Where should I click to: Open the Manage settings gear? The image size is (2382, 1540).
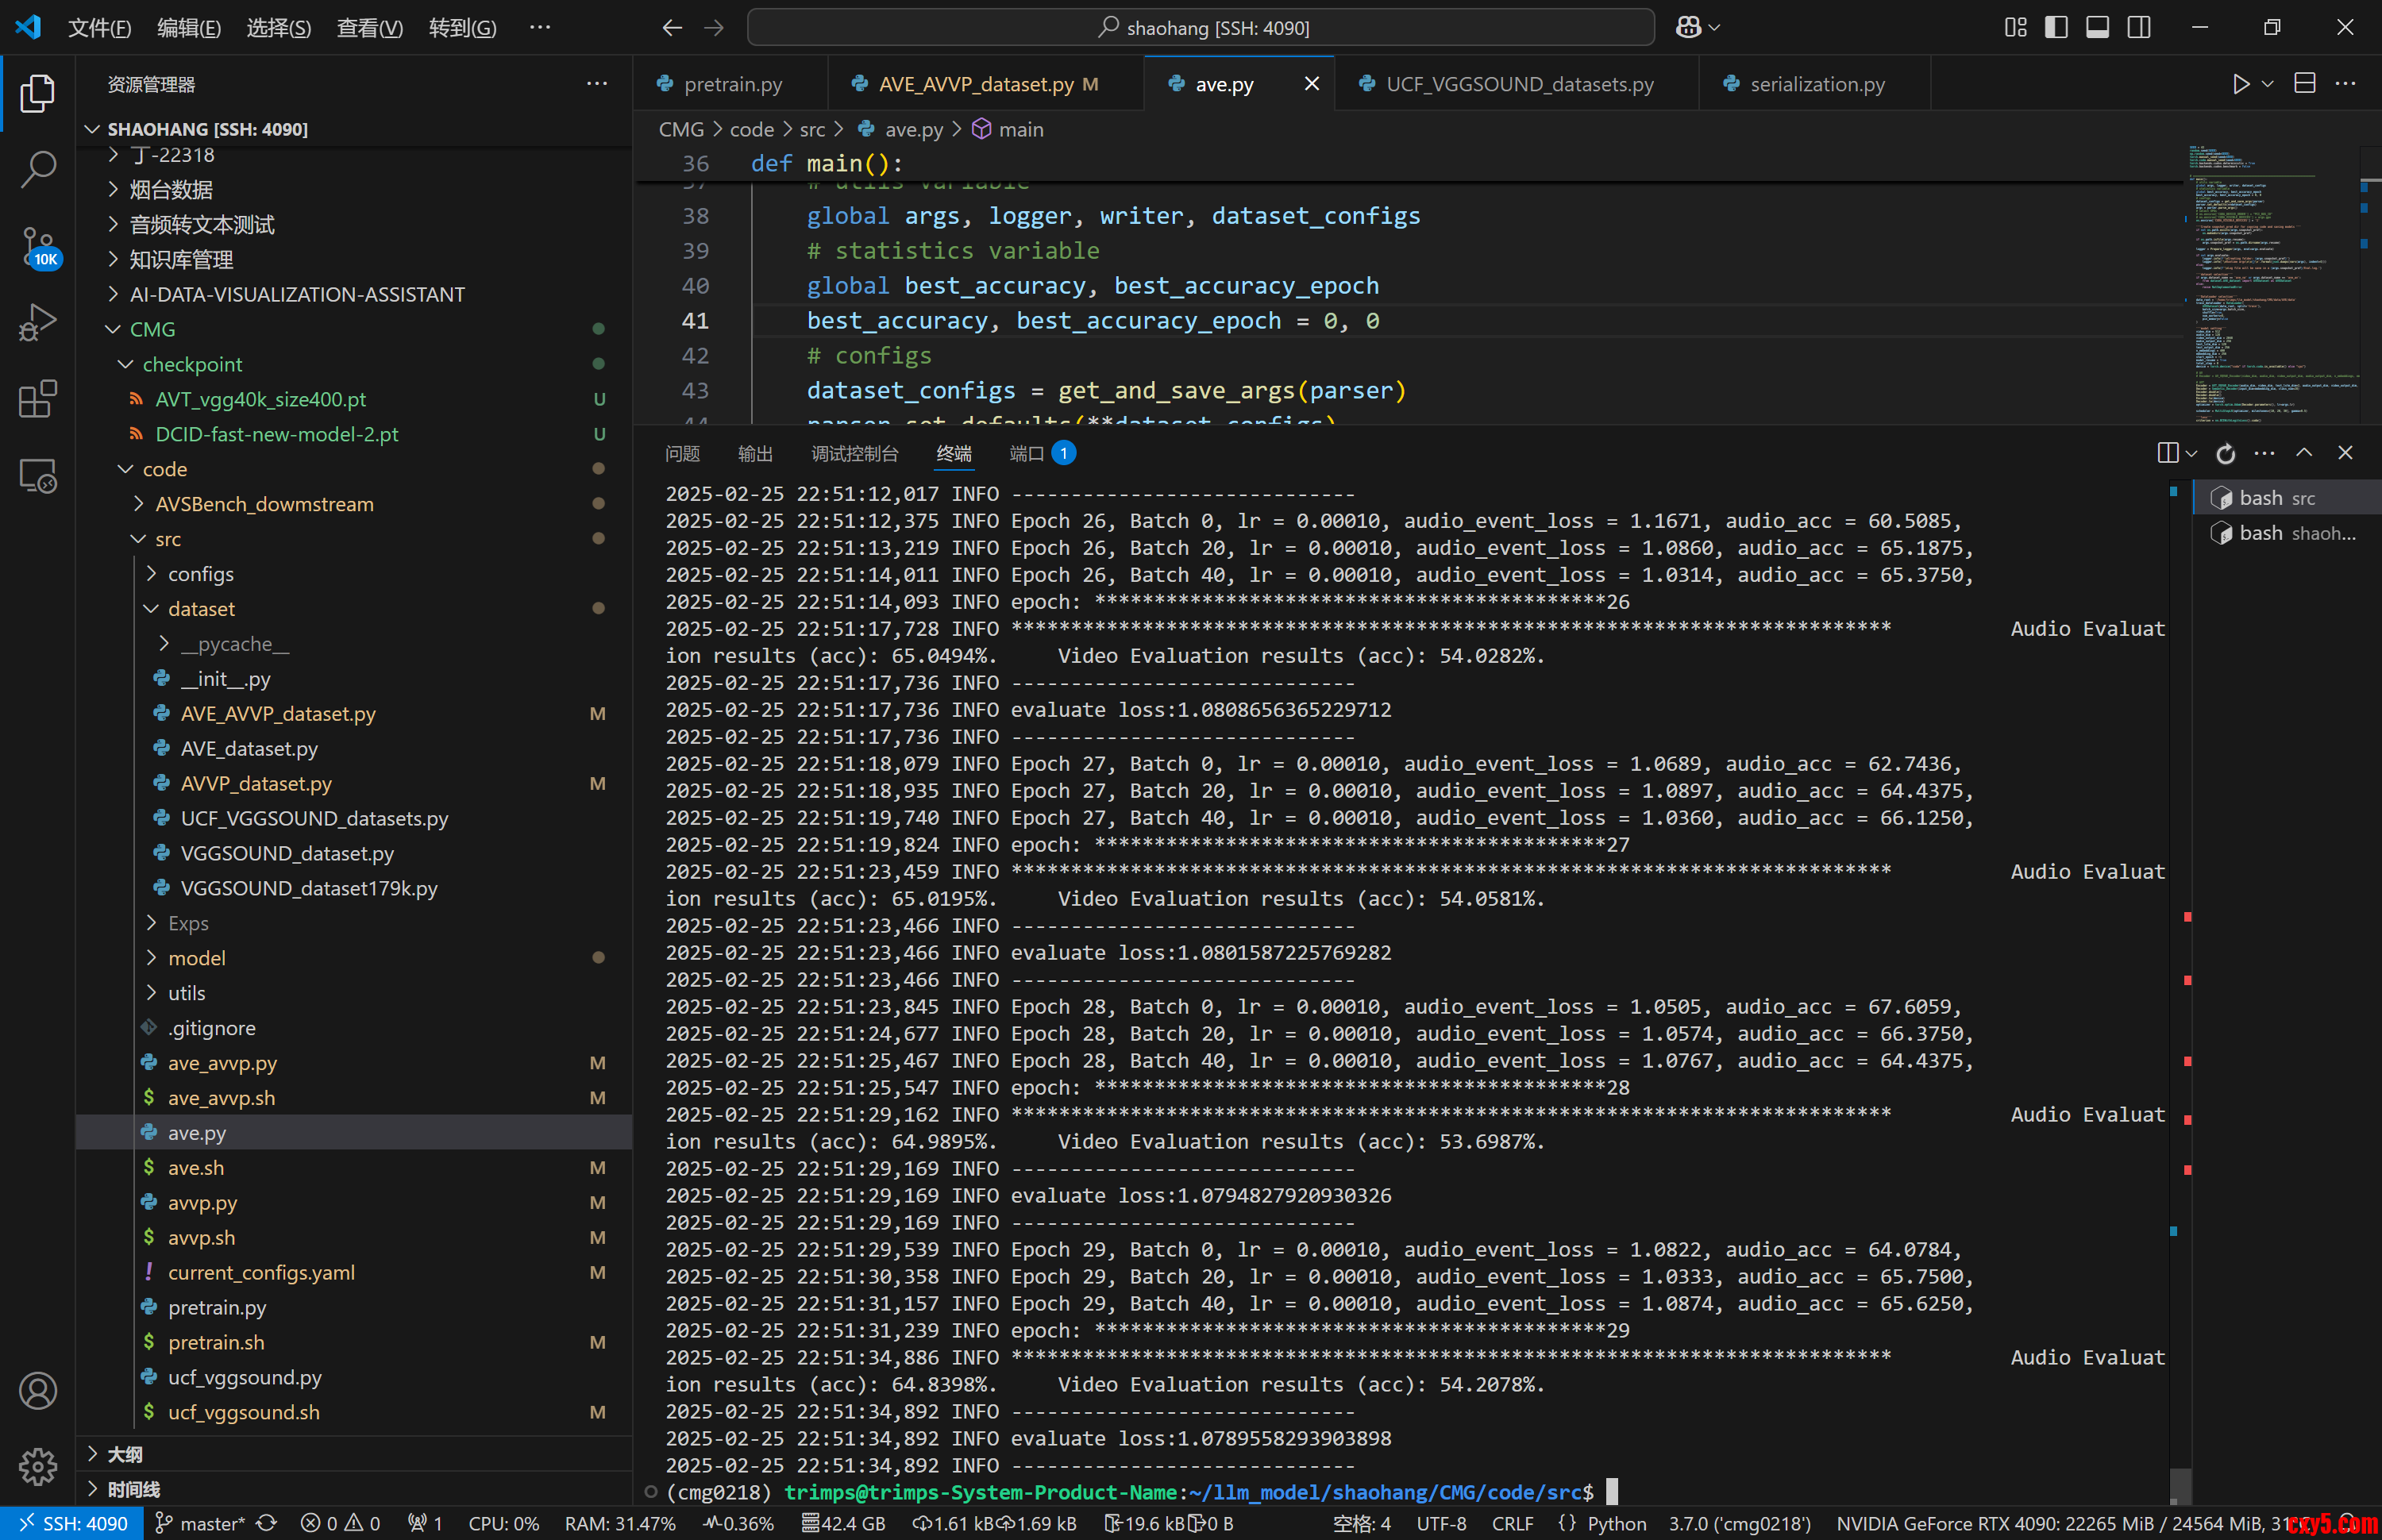point(38,1466)
